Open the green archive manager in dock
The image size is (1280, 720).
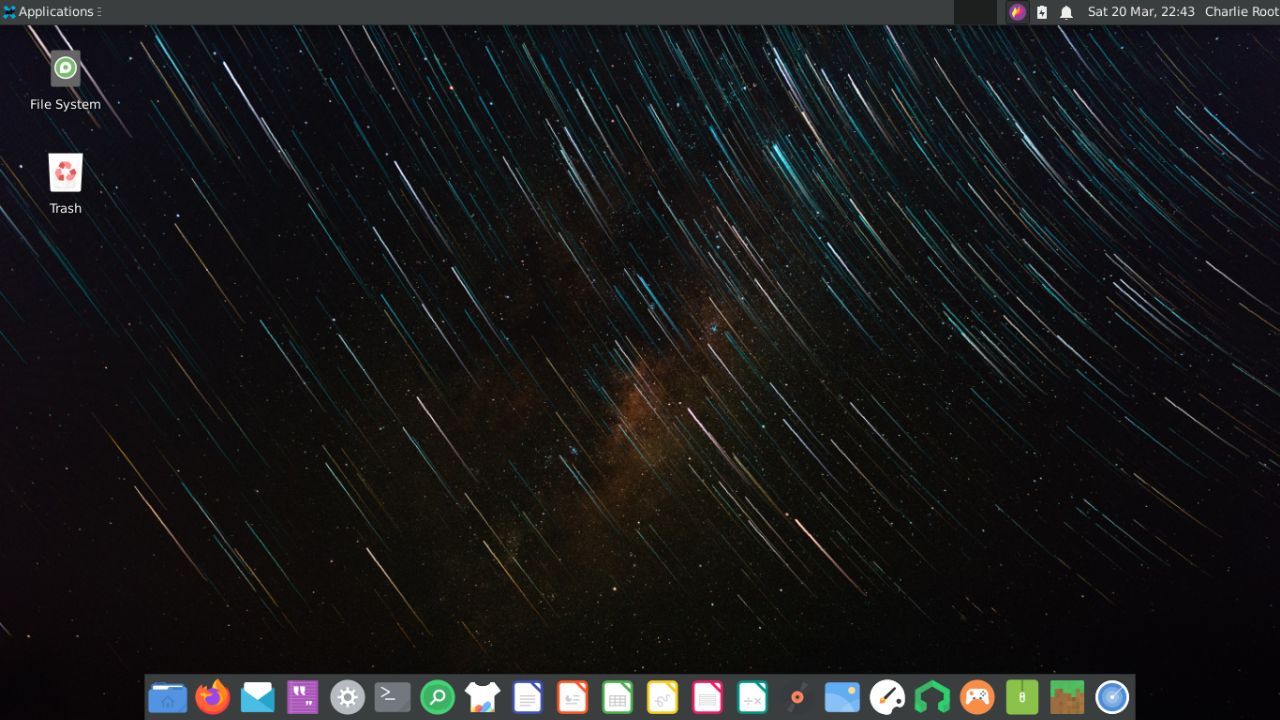[x=1023, y=697]
